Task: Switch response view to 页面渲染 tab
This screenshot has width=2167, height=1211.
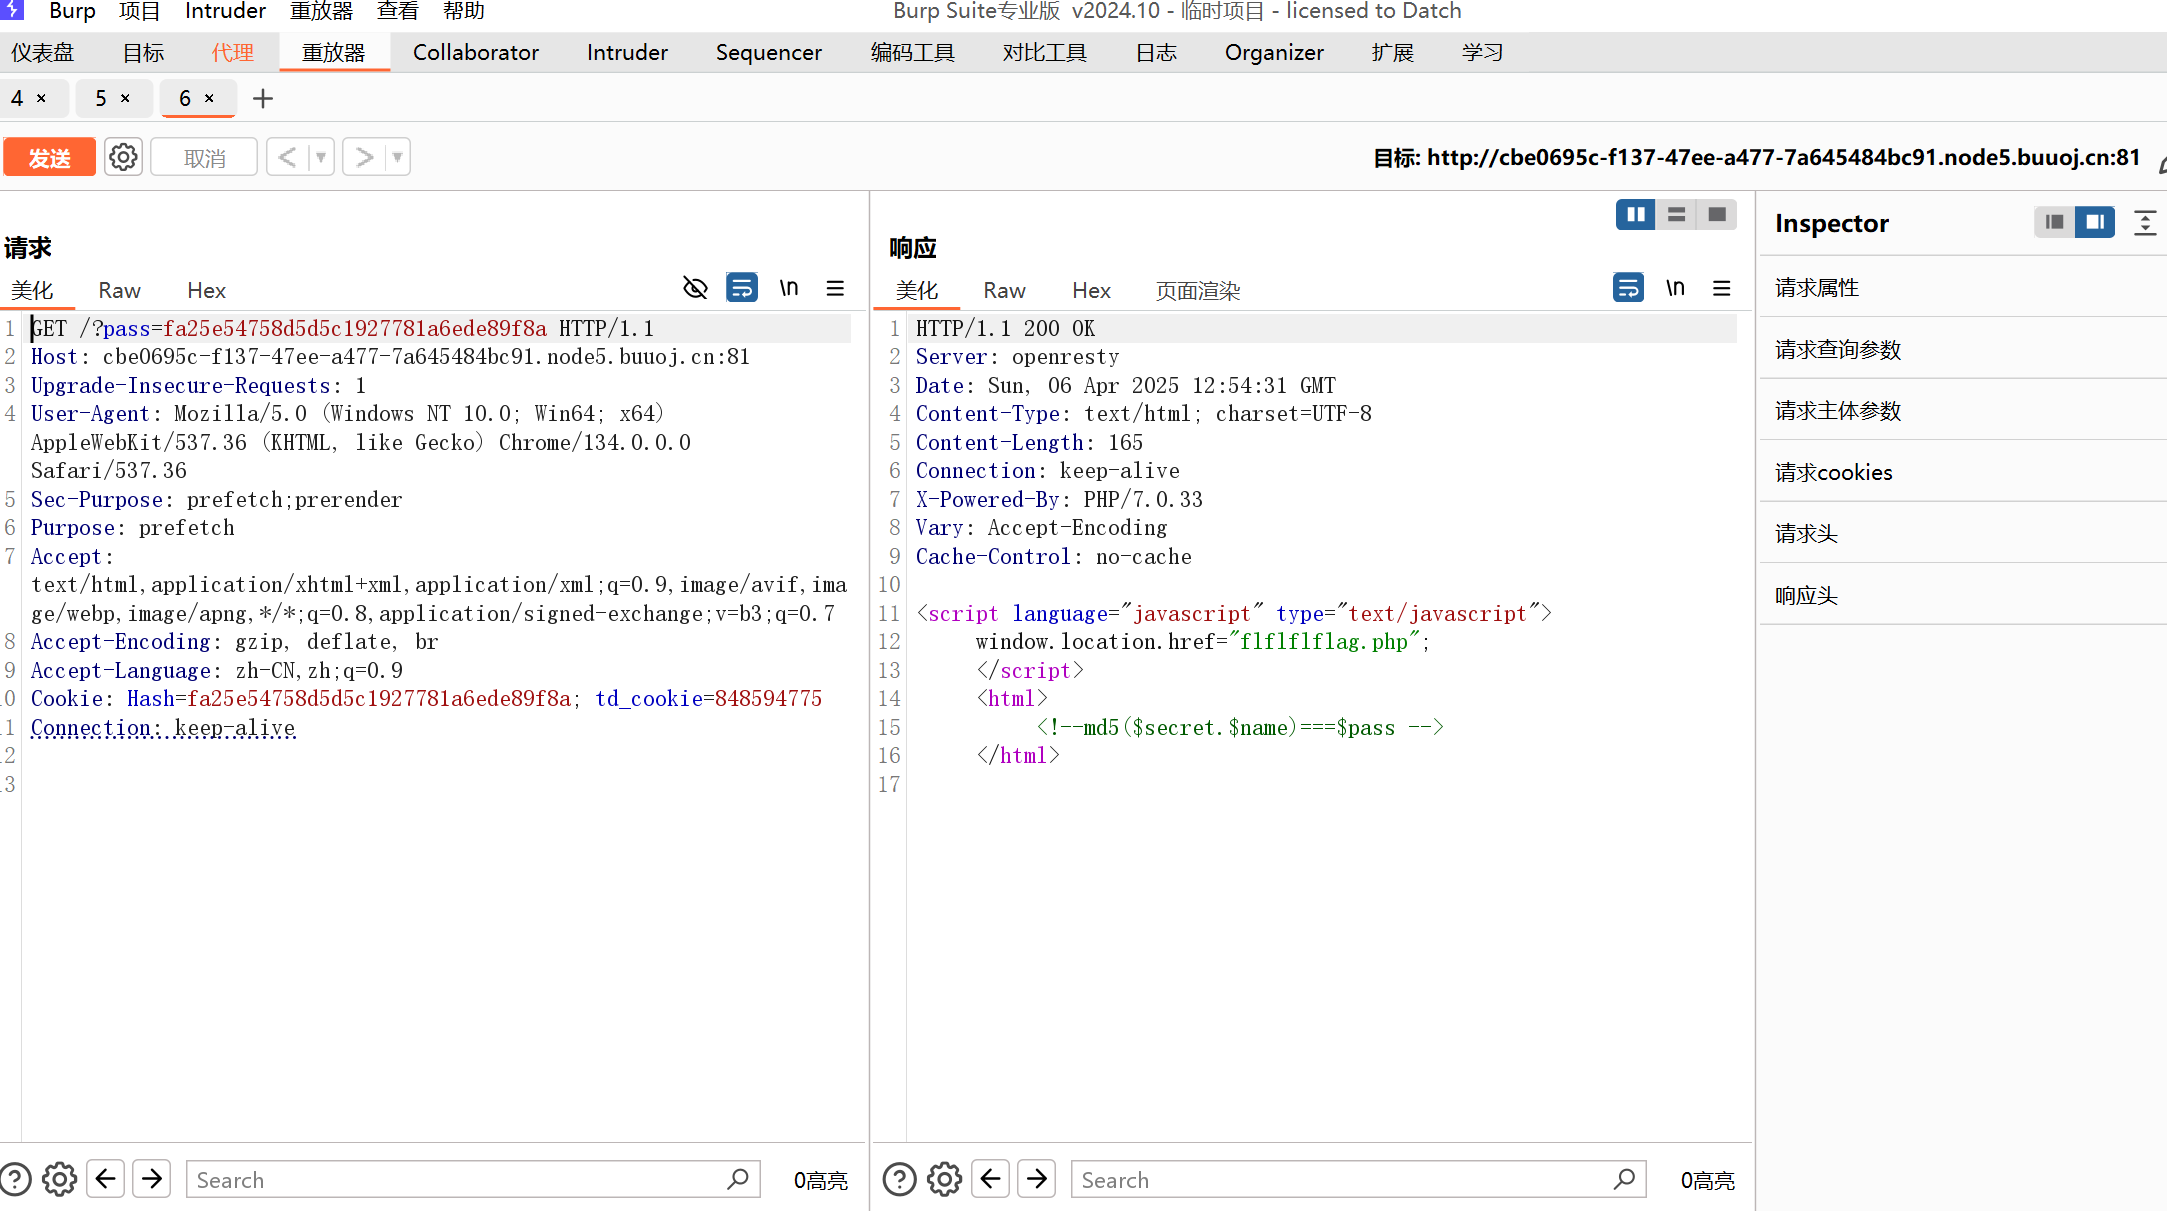Action: (1197, 290)
